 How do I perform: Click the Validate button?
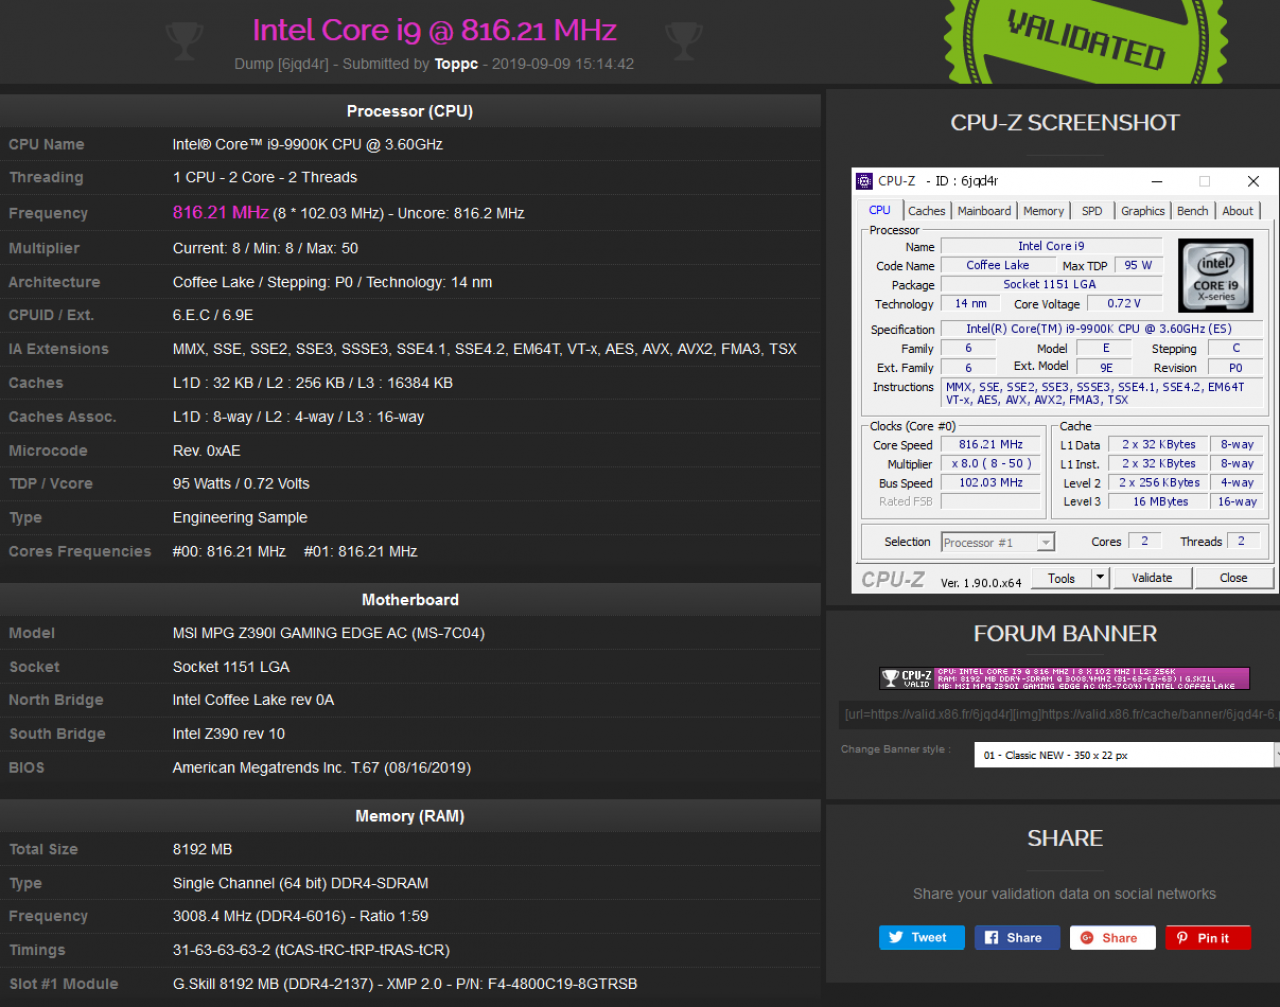(x=1152, y=578)
